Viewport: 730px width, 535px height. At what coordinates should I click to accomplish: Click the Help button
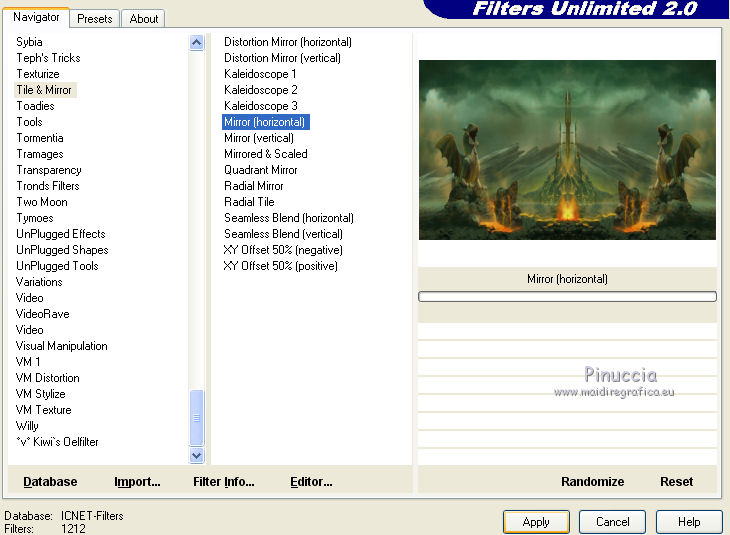click(x=689, y=521)
